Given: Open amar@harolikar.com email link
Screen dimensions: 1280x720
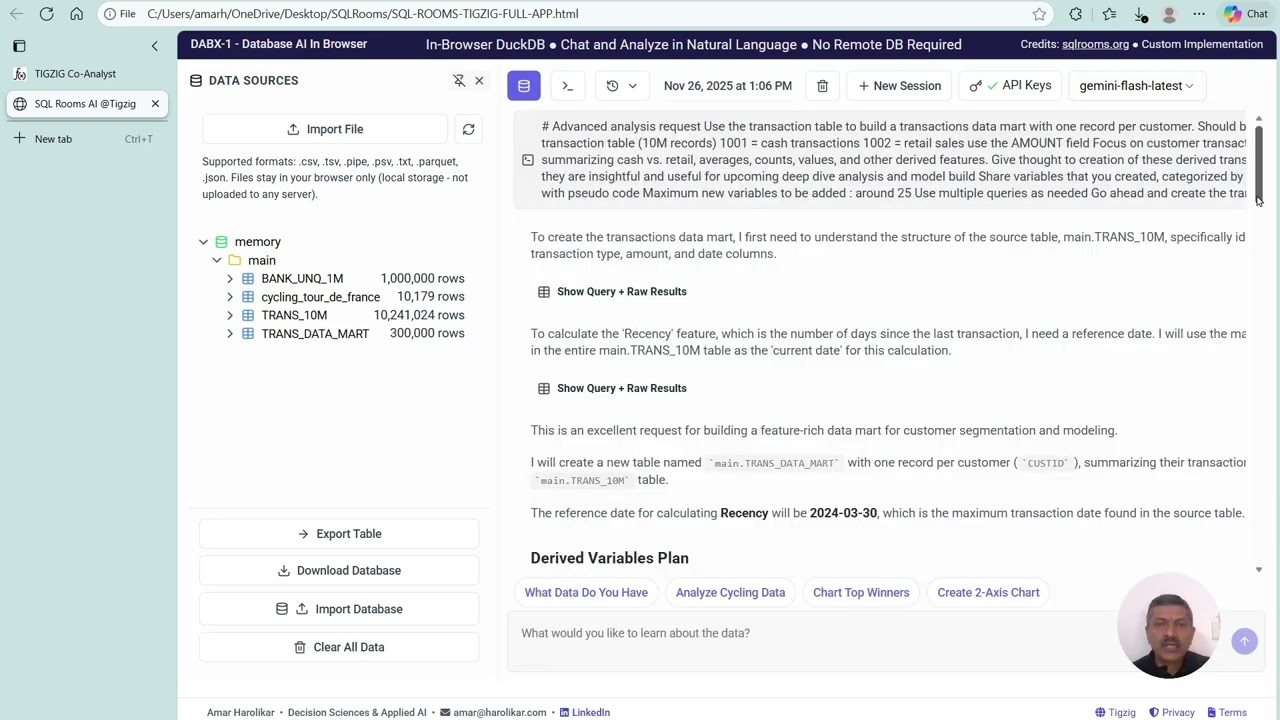Looking at the screenshot, I should (x=493, y=713).
